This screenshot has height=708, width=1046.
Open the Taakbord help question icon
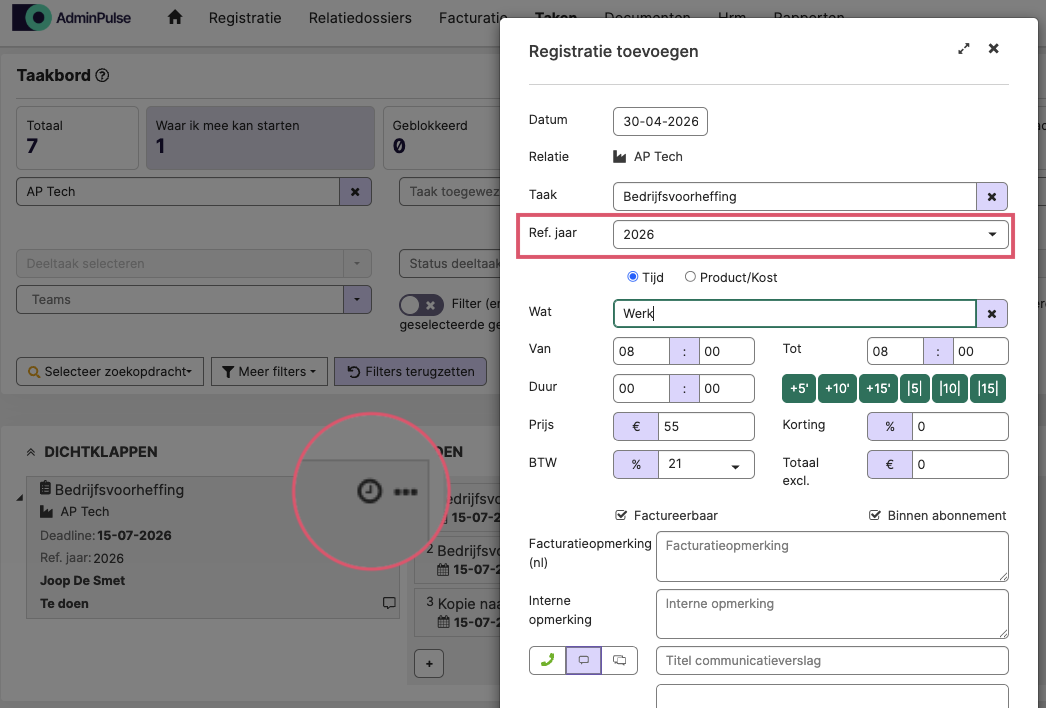pos(102,75)
